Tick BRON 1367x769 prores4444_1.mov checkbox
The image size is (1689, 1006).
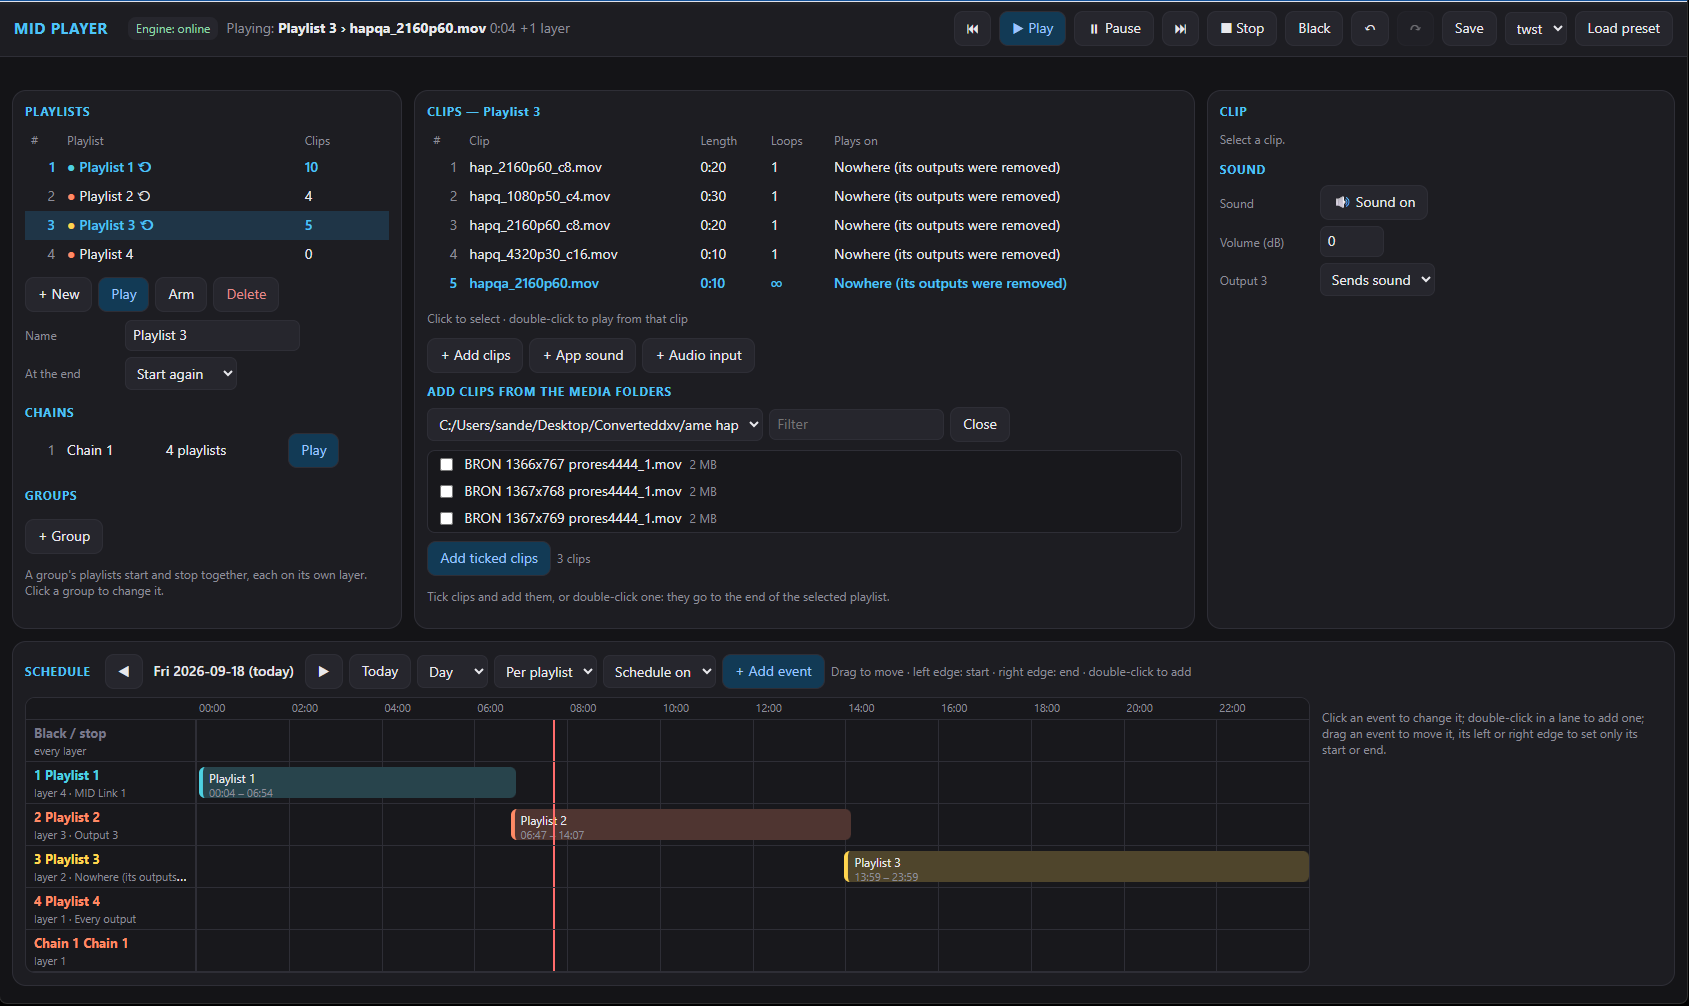[x=447, y=519]
